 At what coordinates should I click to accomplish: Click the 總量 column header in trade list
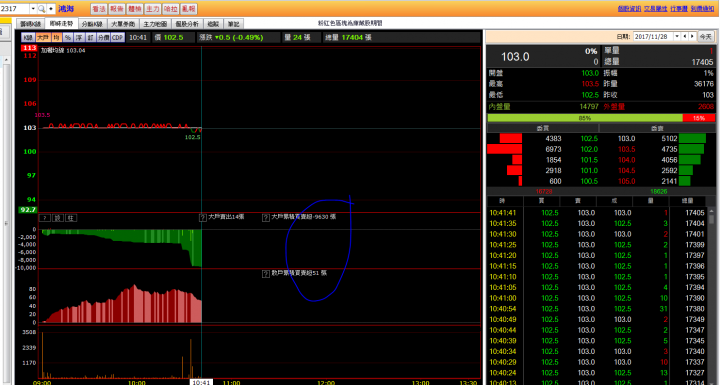[x=687, y=201]
